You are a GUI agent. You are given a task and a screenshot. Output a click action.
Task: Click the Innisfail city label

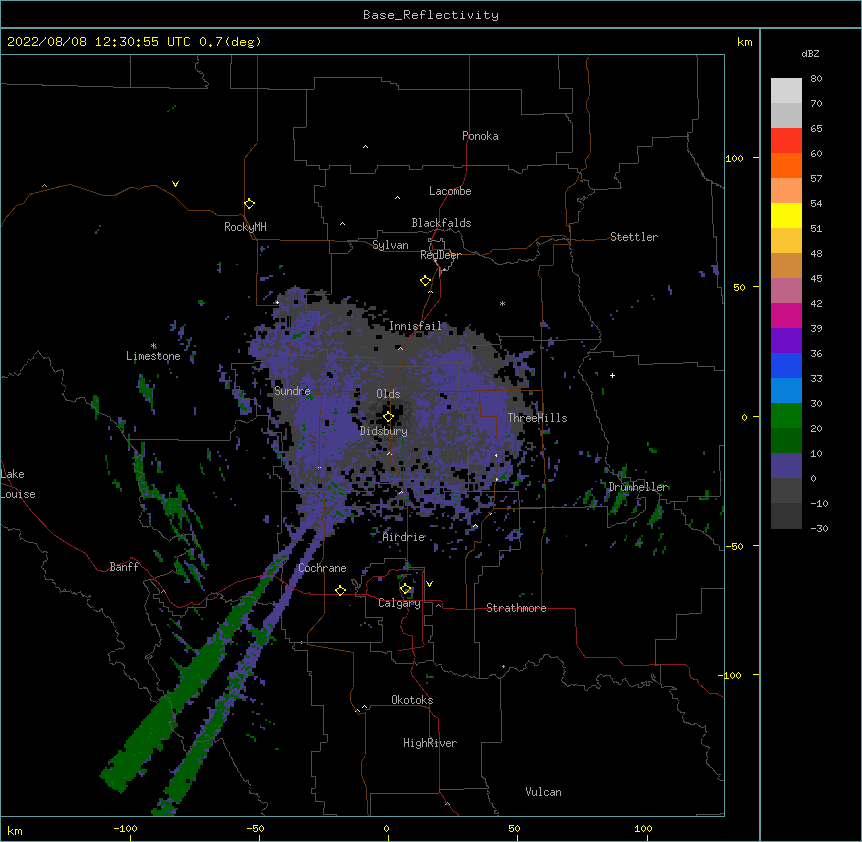[415, 326]
